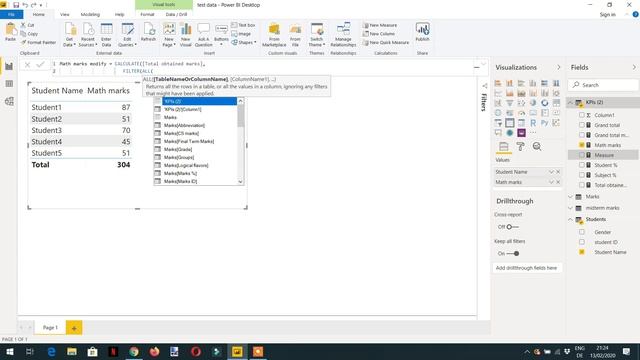Viewport: 640px width, 360px height.
Task: Open the Fields well tab icon
Action: tap(504, 147)
